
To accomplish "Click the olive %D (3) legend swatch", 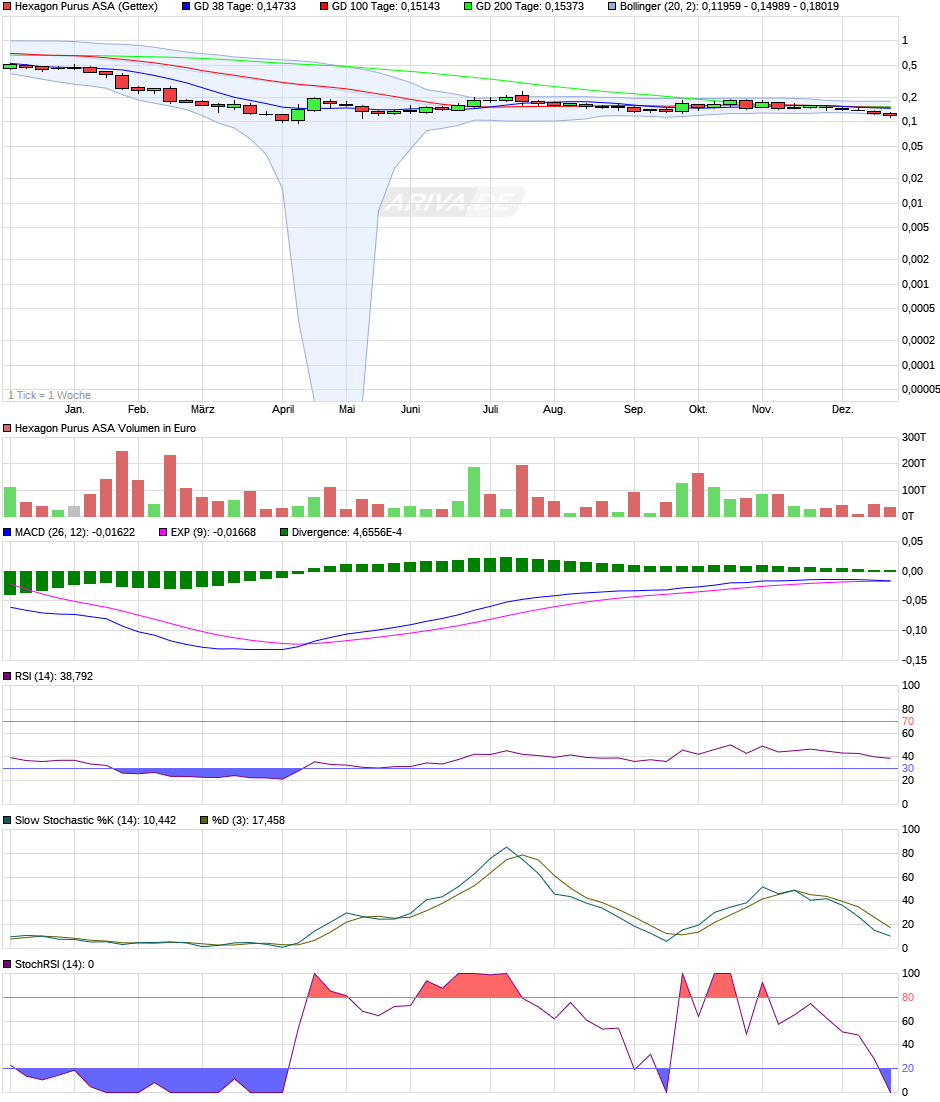I will (x=205, y=820).
